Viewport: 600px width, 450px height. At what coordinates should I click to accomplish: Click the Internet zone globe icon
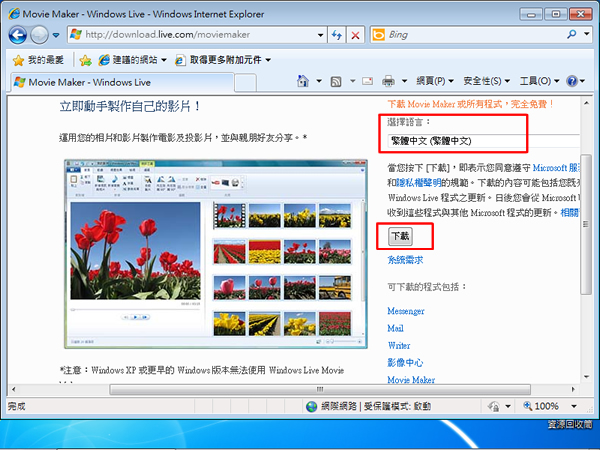(x=312, y=406)
